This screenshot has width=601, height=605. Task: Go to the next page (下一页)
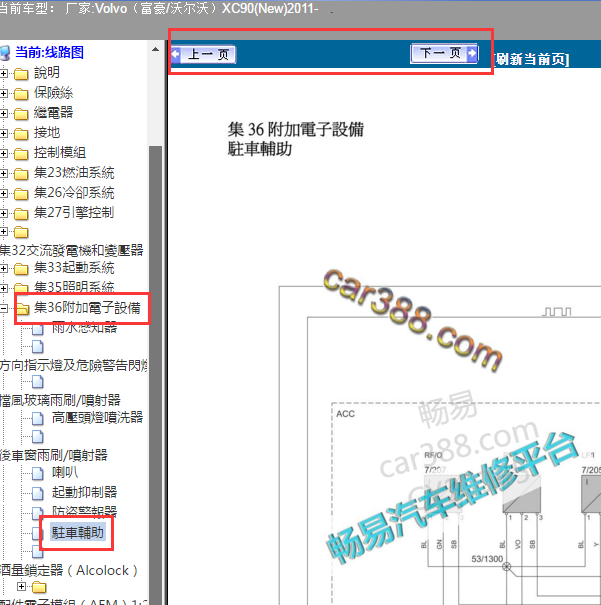(444, 53)
